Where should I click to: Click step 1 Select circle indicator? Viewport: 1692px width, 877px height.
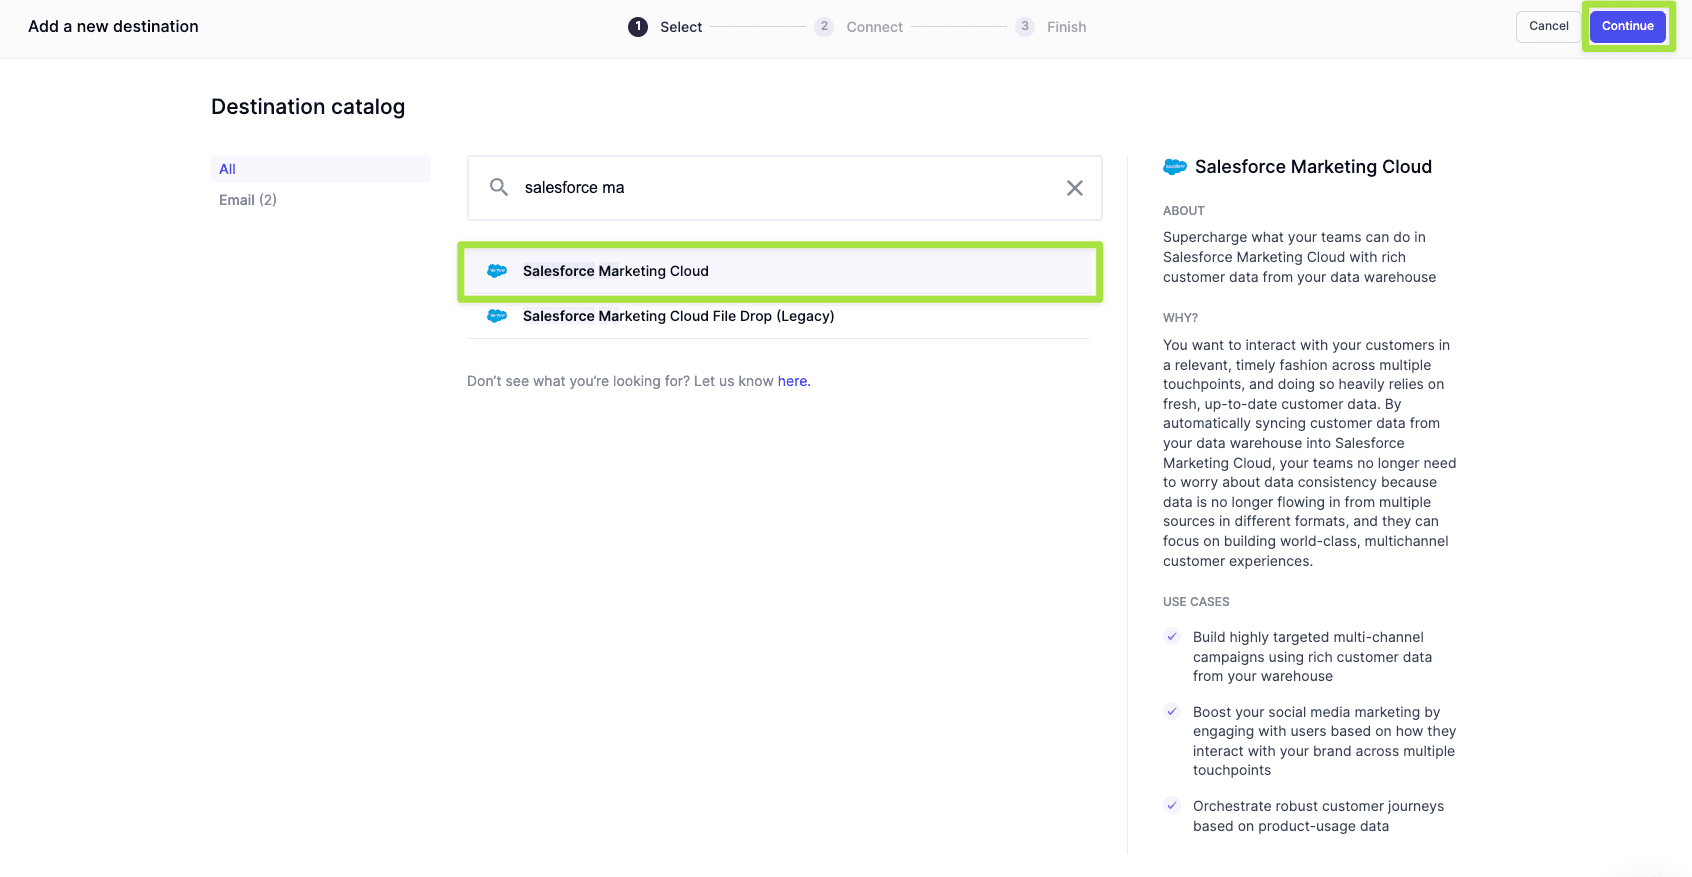(638, 27)
